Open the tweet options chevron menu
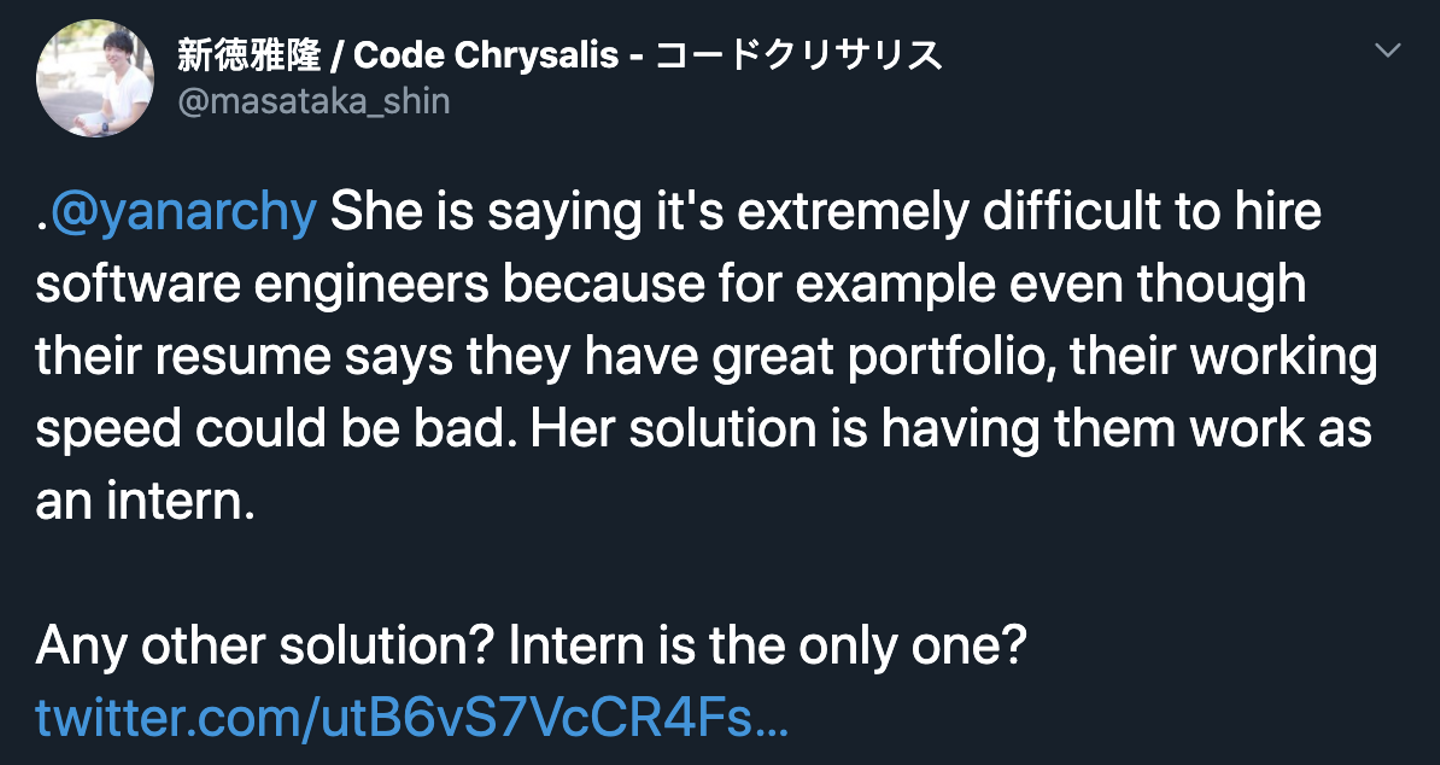Screen dimensions: 1440x765 coord(1387,51)
